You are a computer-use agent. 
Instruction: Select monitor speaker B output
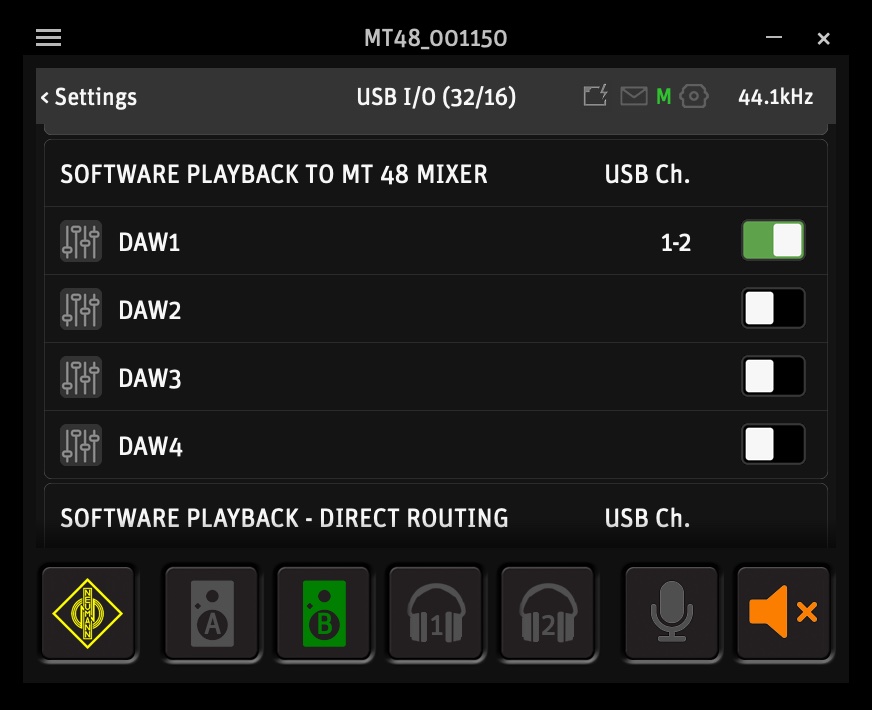click(323, 612)
